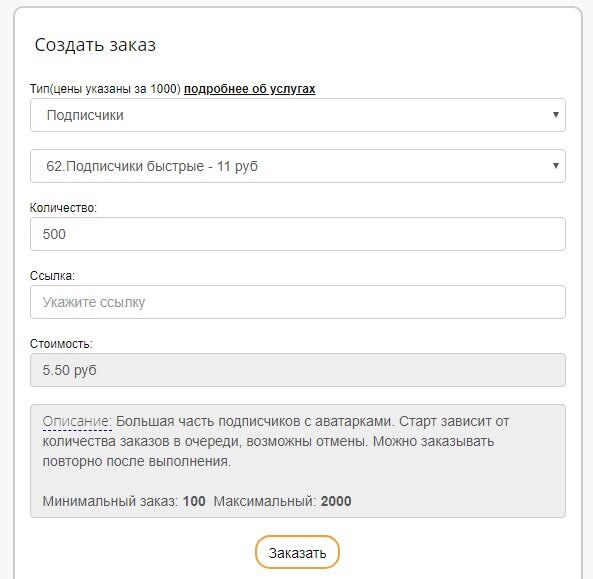This screenshot has height=579, width=593.
Task: Click the arrow on the service selector dropdown
Action: [x=556, y=166]
